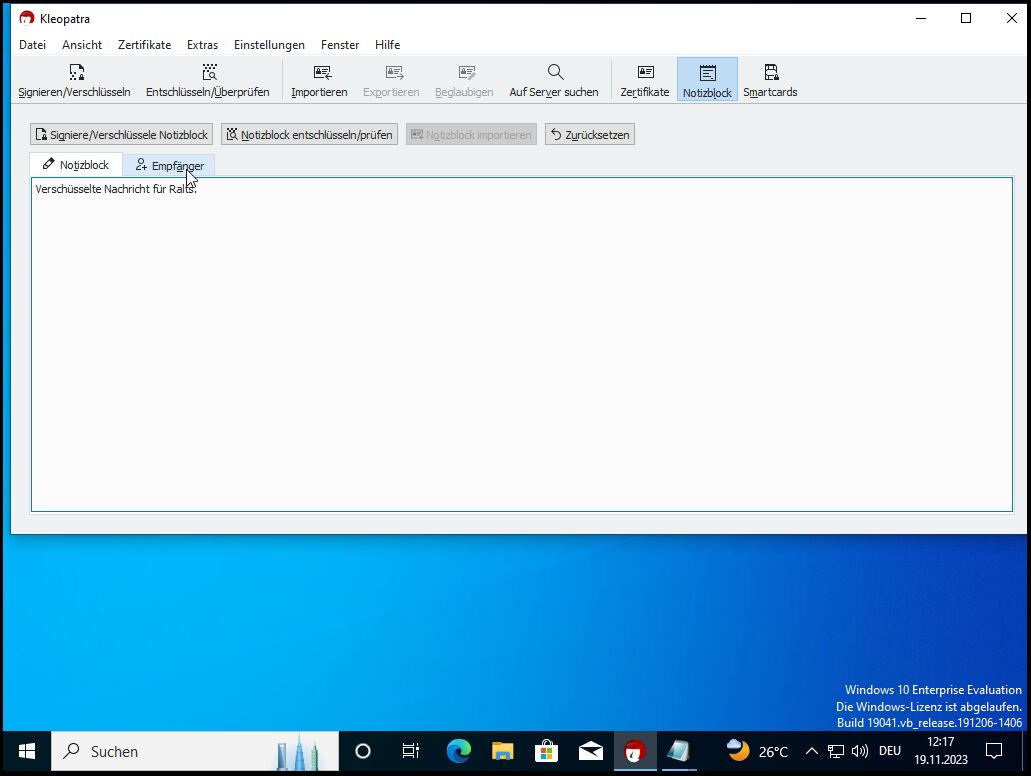Viewport: 1031px width, 776px height.
Task: Click the Importieren toolbar icon
Action: coord(320,80)
